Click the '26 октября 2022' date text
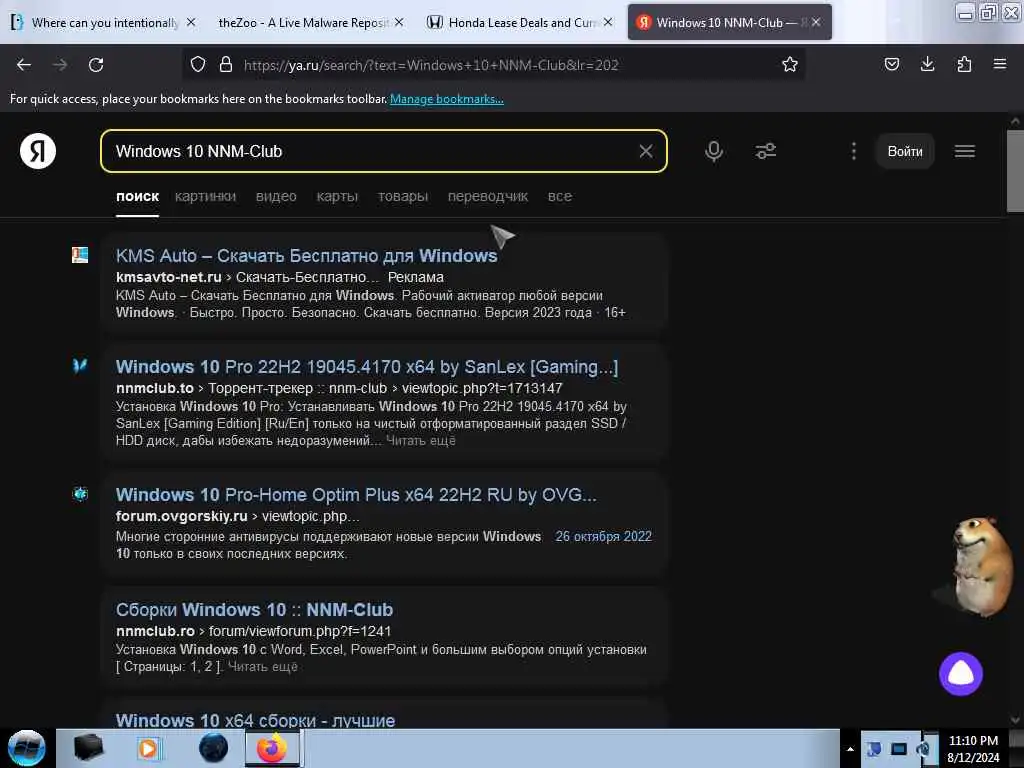1024x768 pixels. coord(603,536)
